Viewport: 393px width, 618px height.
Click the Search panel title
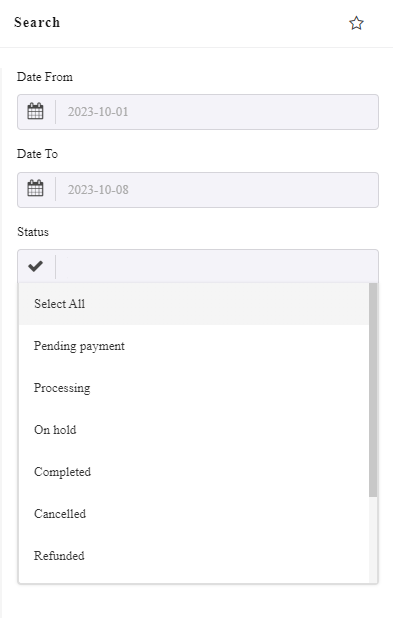(x=37, y=22)
